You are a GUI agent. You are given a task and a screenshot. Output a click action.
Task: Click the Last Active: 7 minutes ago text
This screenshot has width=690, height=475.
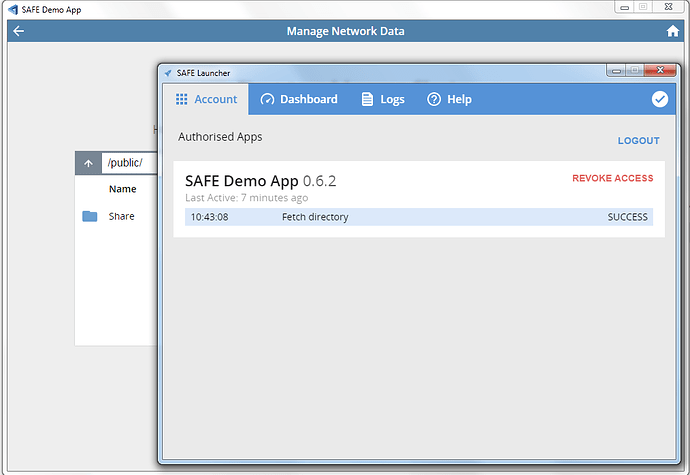pyautogui.click(x=246, y=198)
